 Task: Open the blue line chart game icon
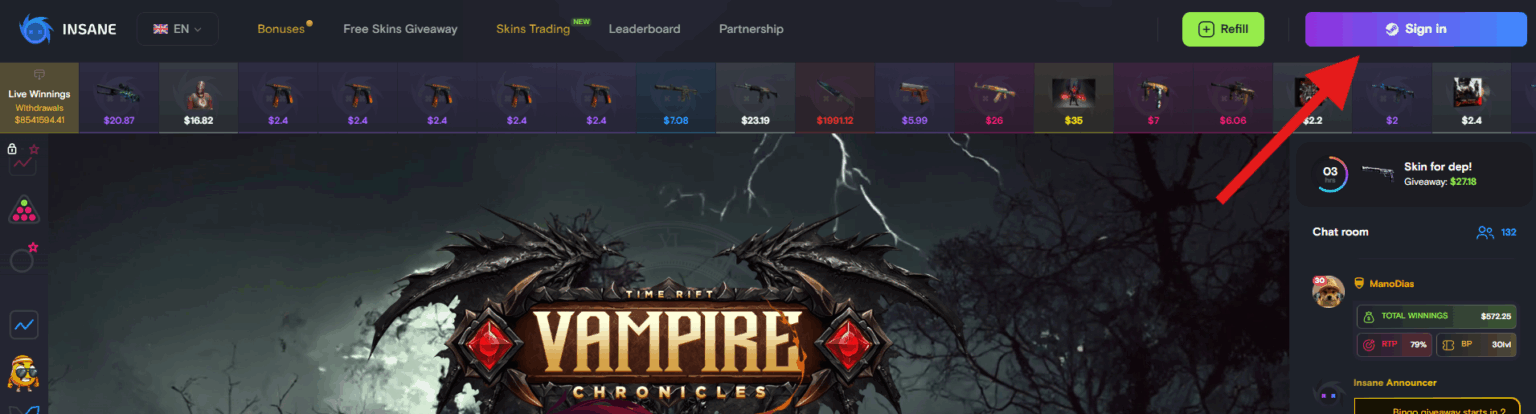(x=24, y=324)
